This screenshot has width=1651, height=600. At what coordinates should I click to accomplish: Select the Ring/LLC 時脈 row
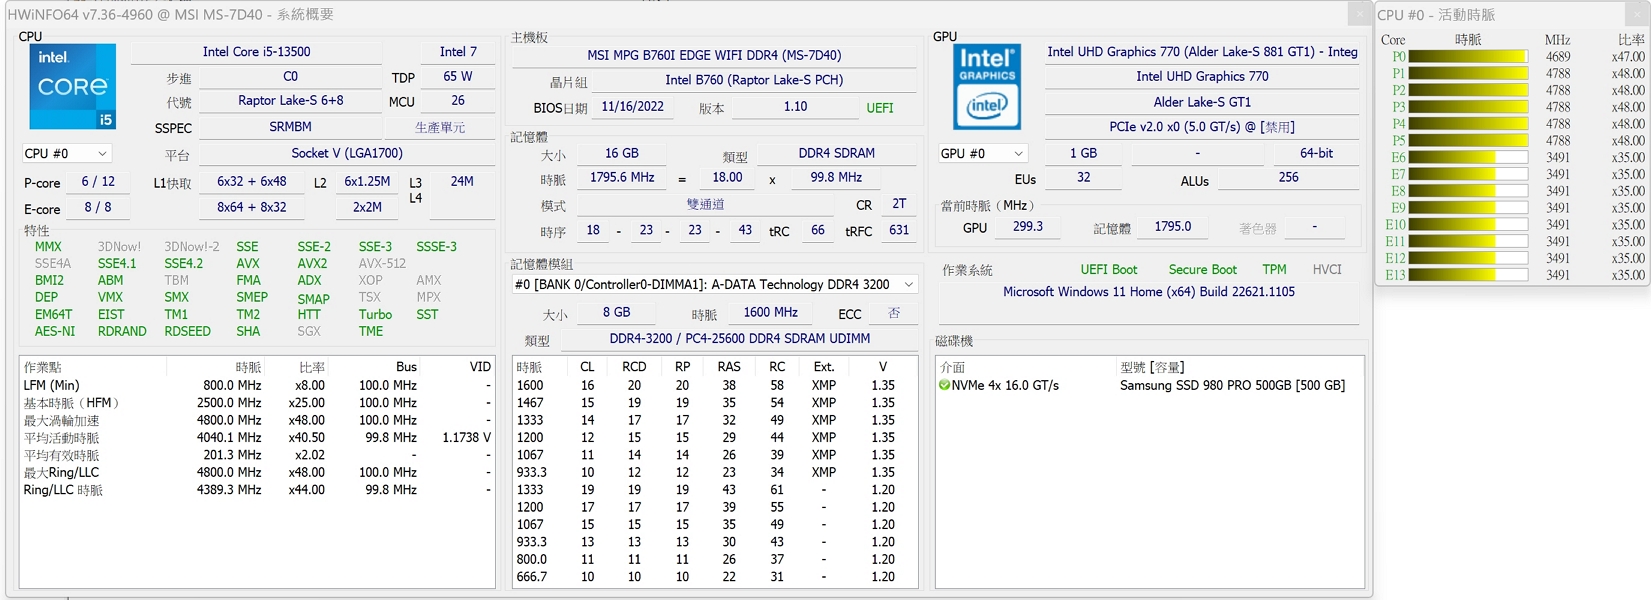tap(257, 490)
